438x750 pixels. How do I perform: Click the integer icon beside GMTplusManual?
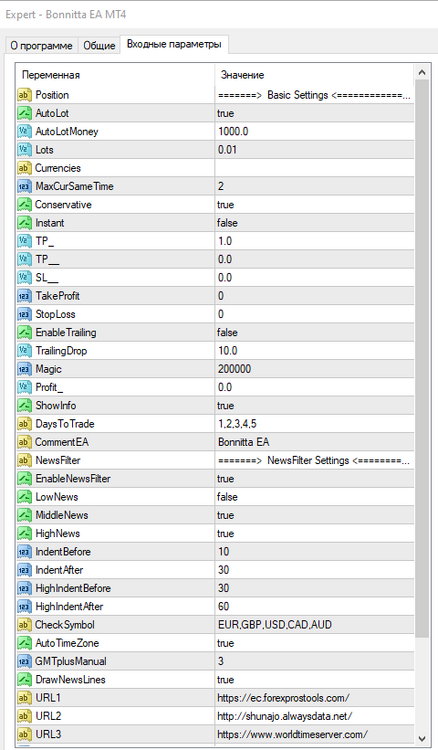click(24, 661)
